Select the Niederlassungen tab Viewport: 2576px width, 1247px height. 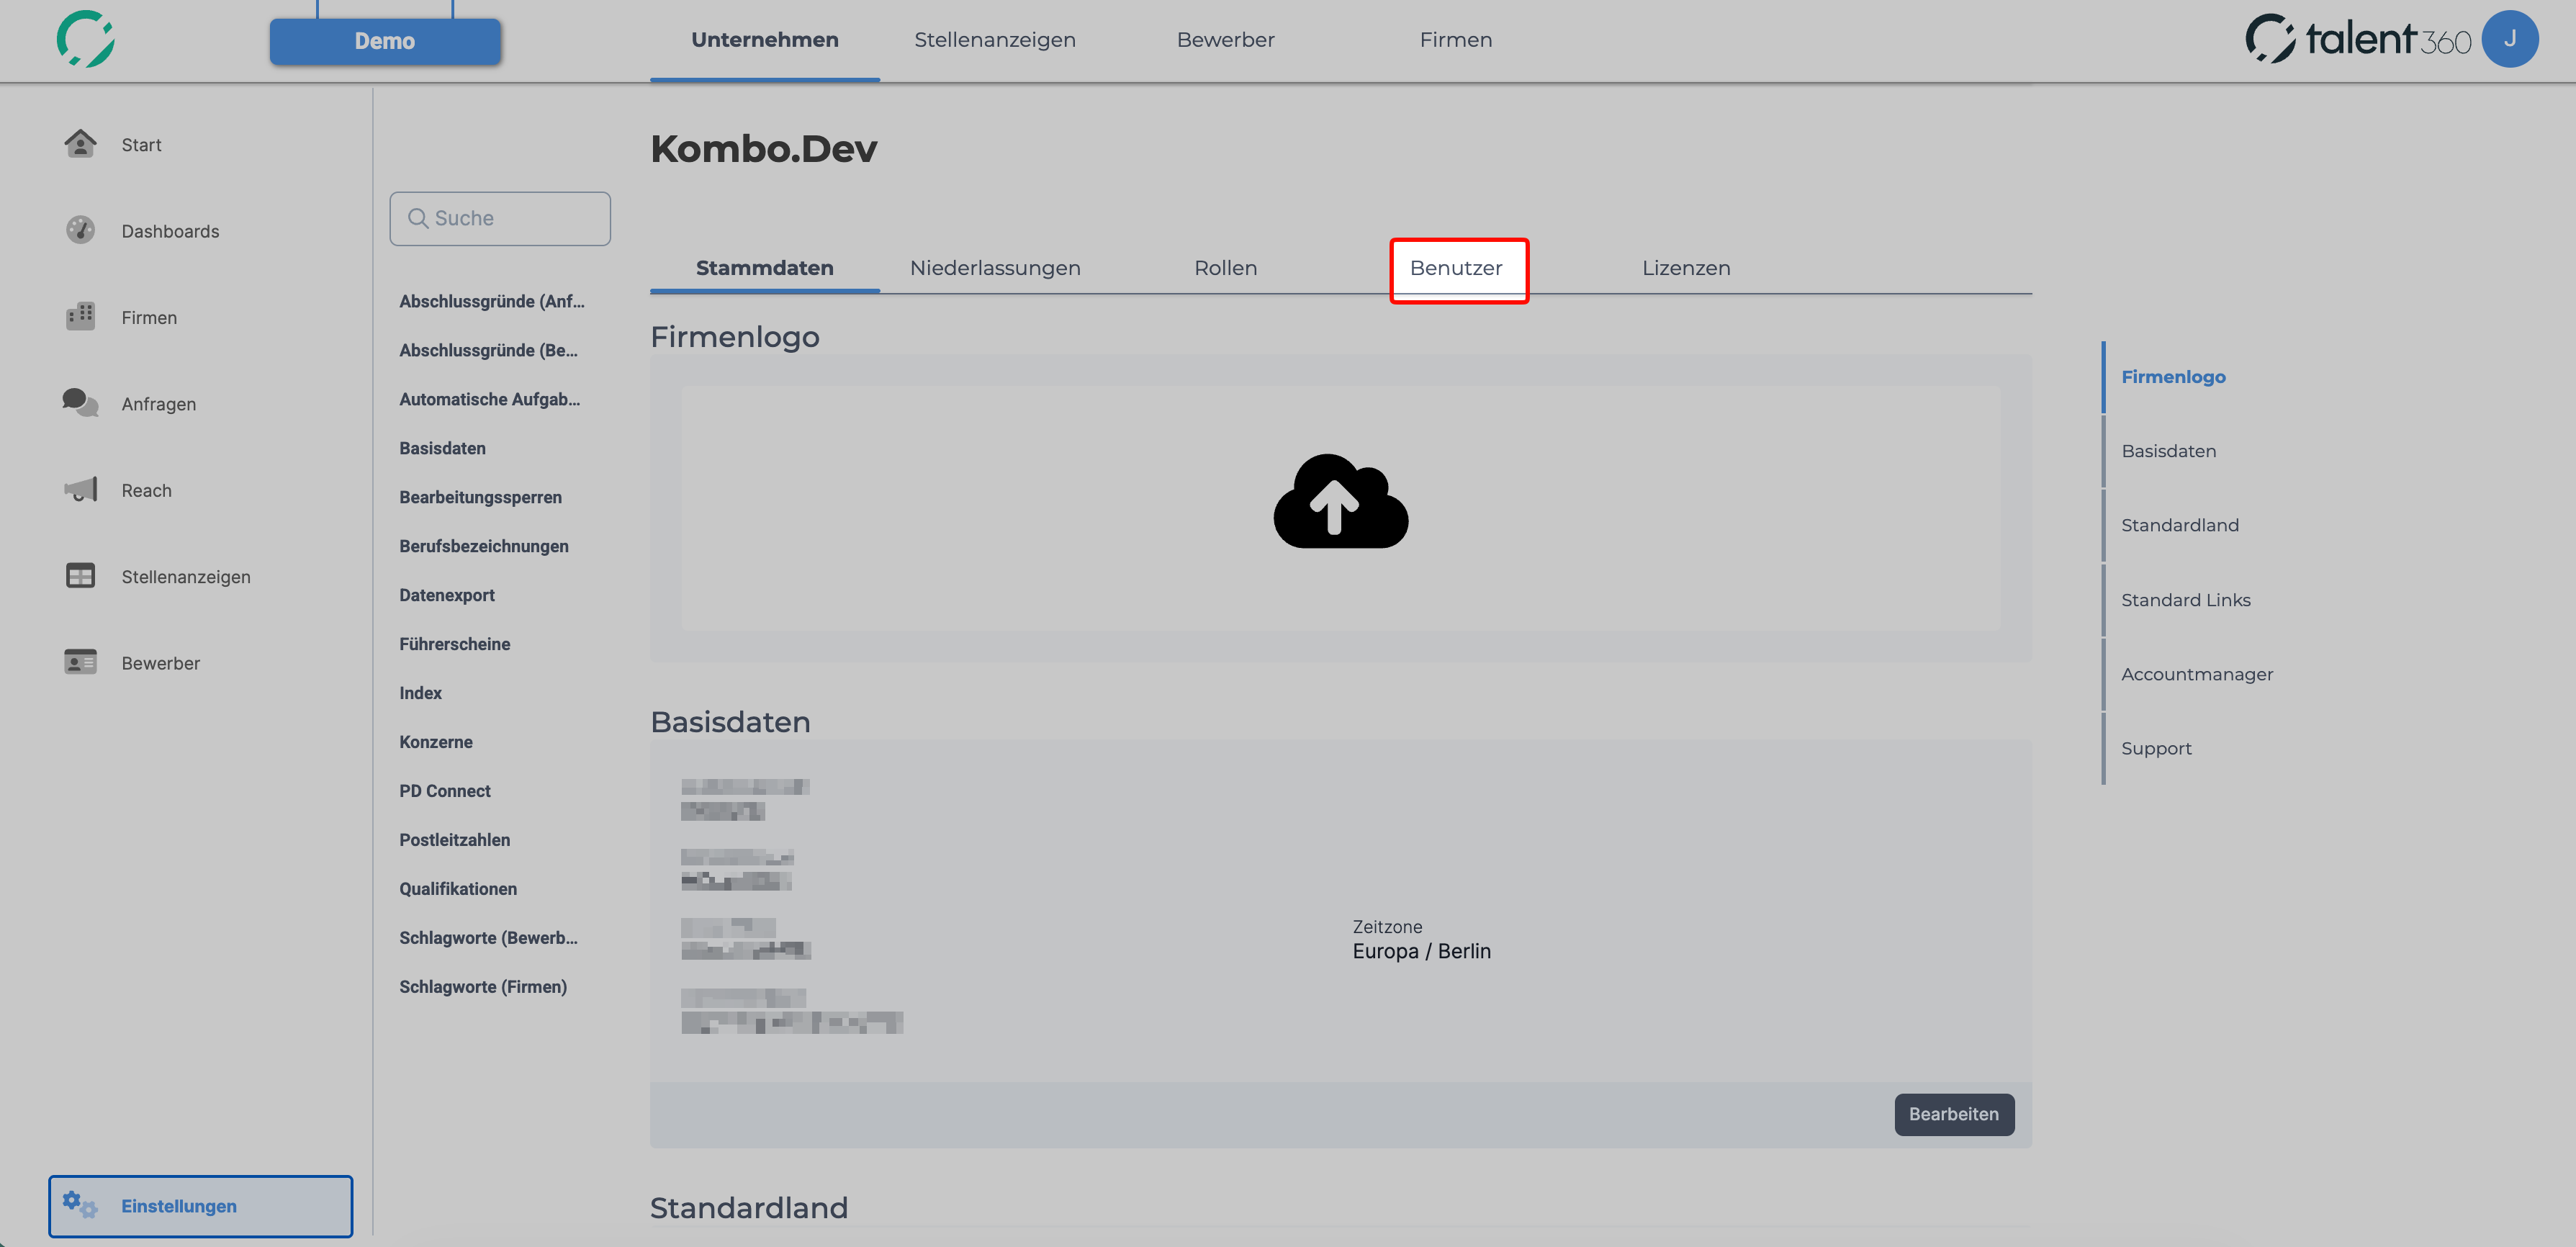(x=995, y=268)
